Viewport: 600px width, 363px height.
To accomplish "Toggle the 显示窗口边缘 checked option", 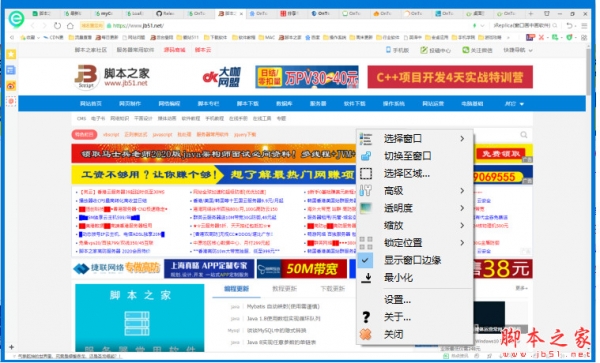I will tap(414, 260).
